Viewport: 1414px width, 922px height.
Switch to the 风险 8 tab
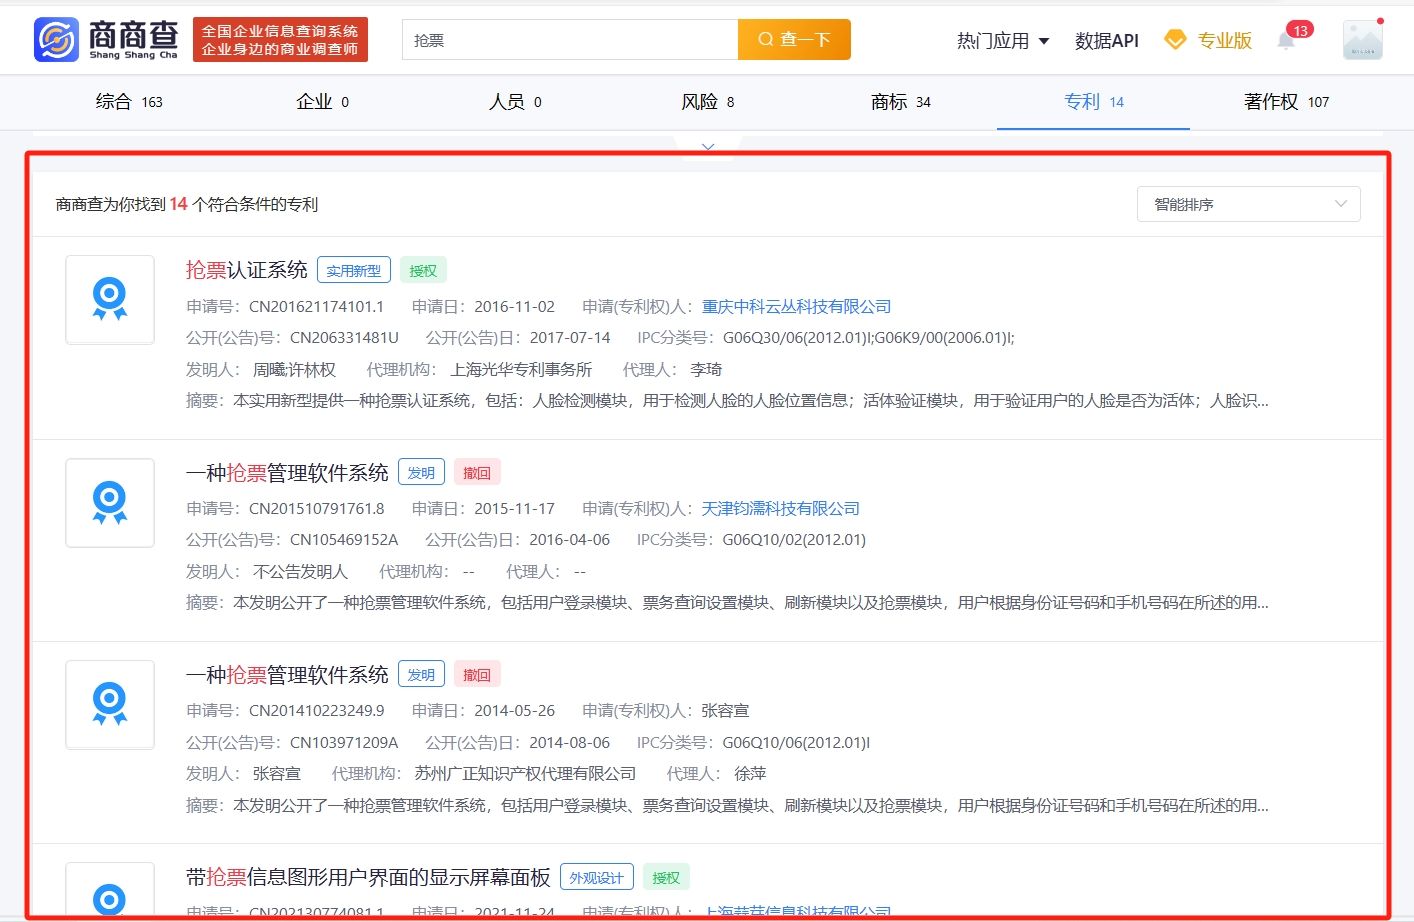pyautogui.click(x=708, y=101)
